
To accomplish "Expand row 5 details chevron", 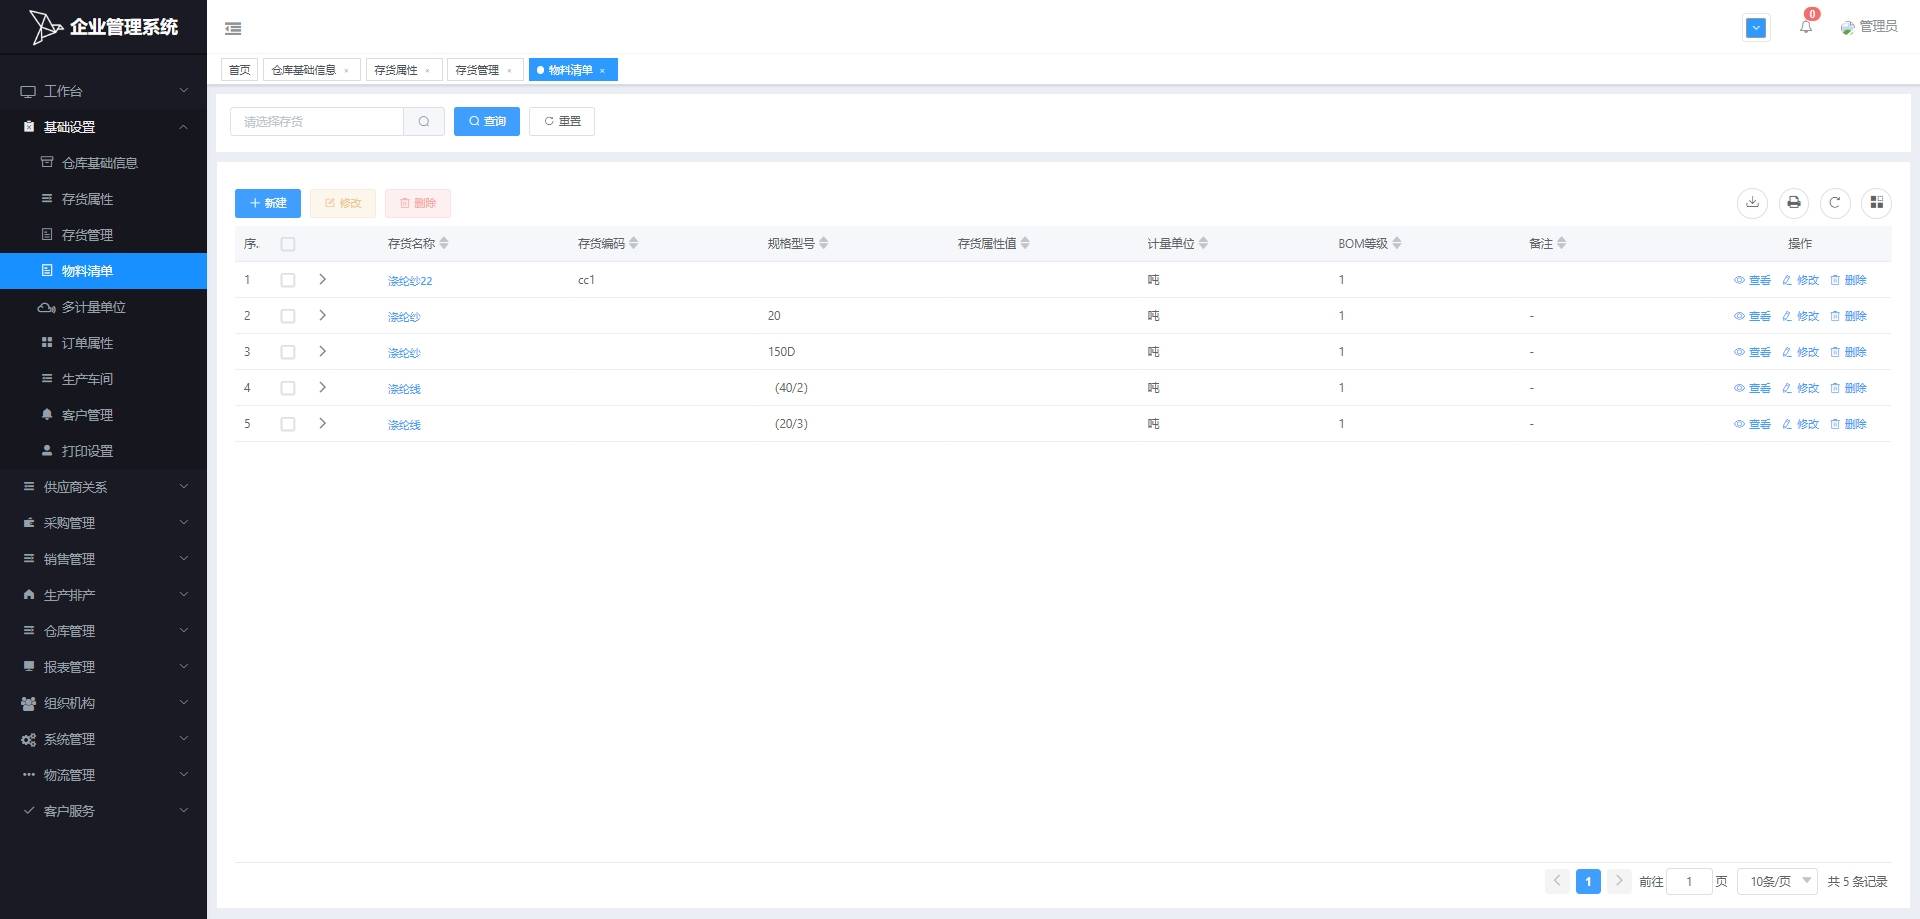I will [322, 423].
